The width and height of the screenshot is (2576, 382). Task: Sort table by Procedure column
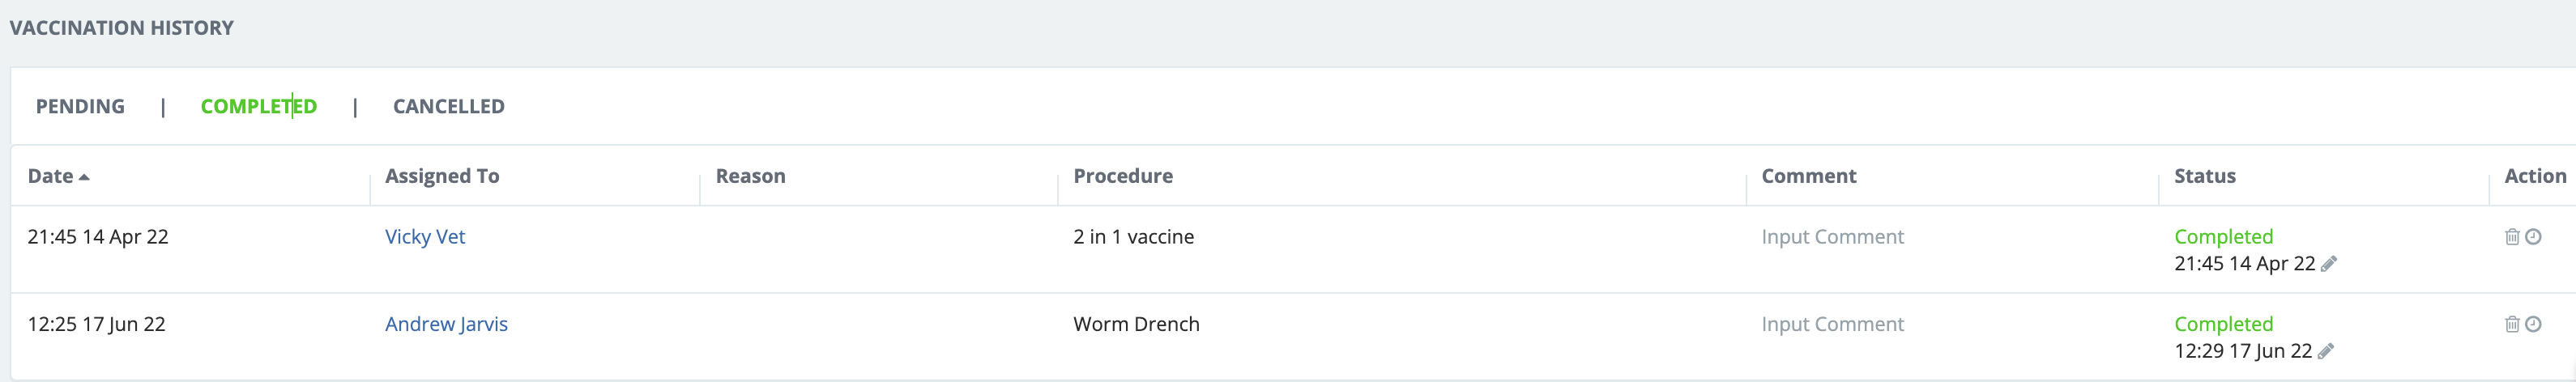pos(1122,176)
